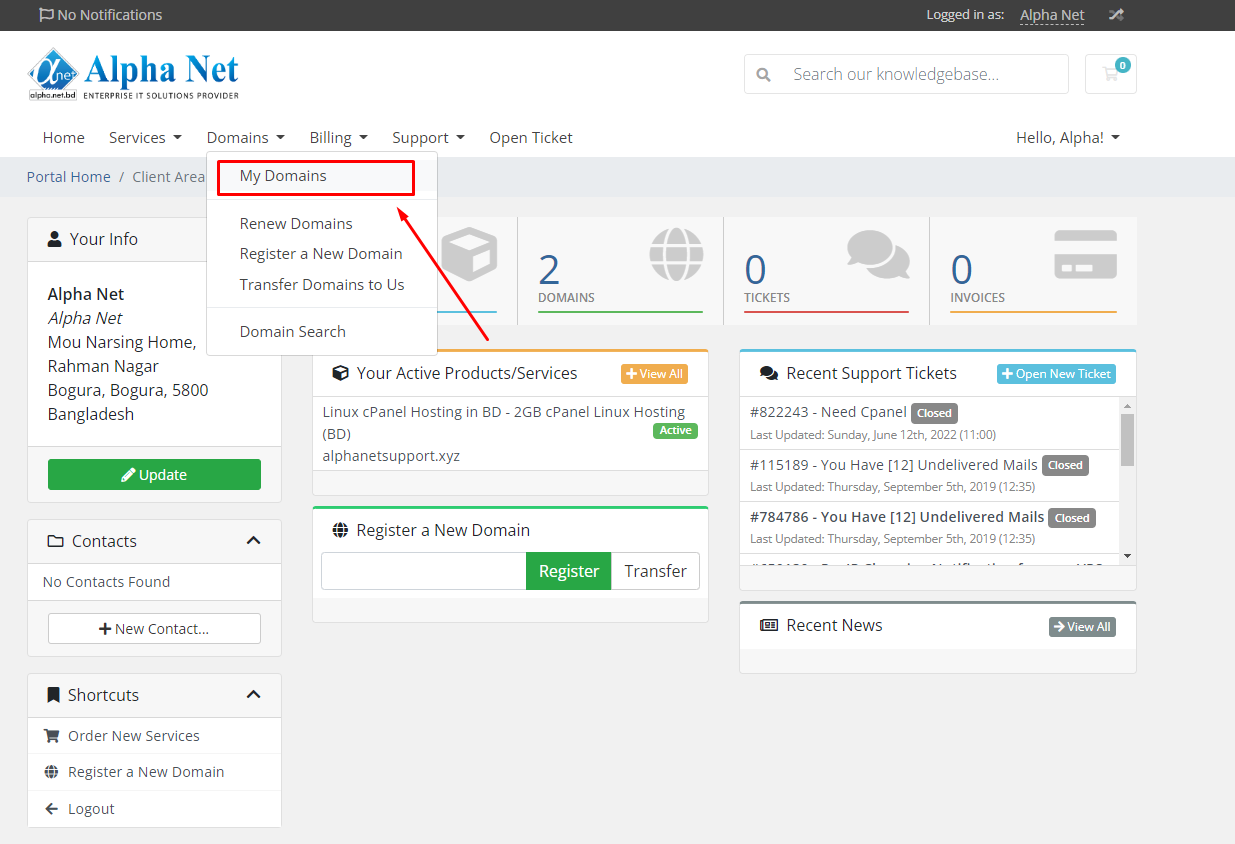
Task: Click the globe icon beside Register a New Domain shortcut
Action: (x=51, y=772)
